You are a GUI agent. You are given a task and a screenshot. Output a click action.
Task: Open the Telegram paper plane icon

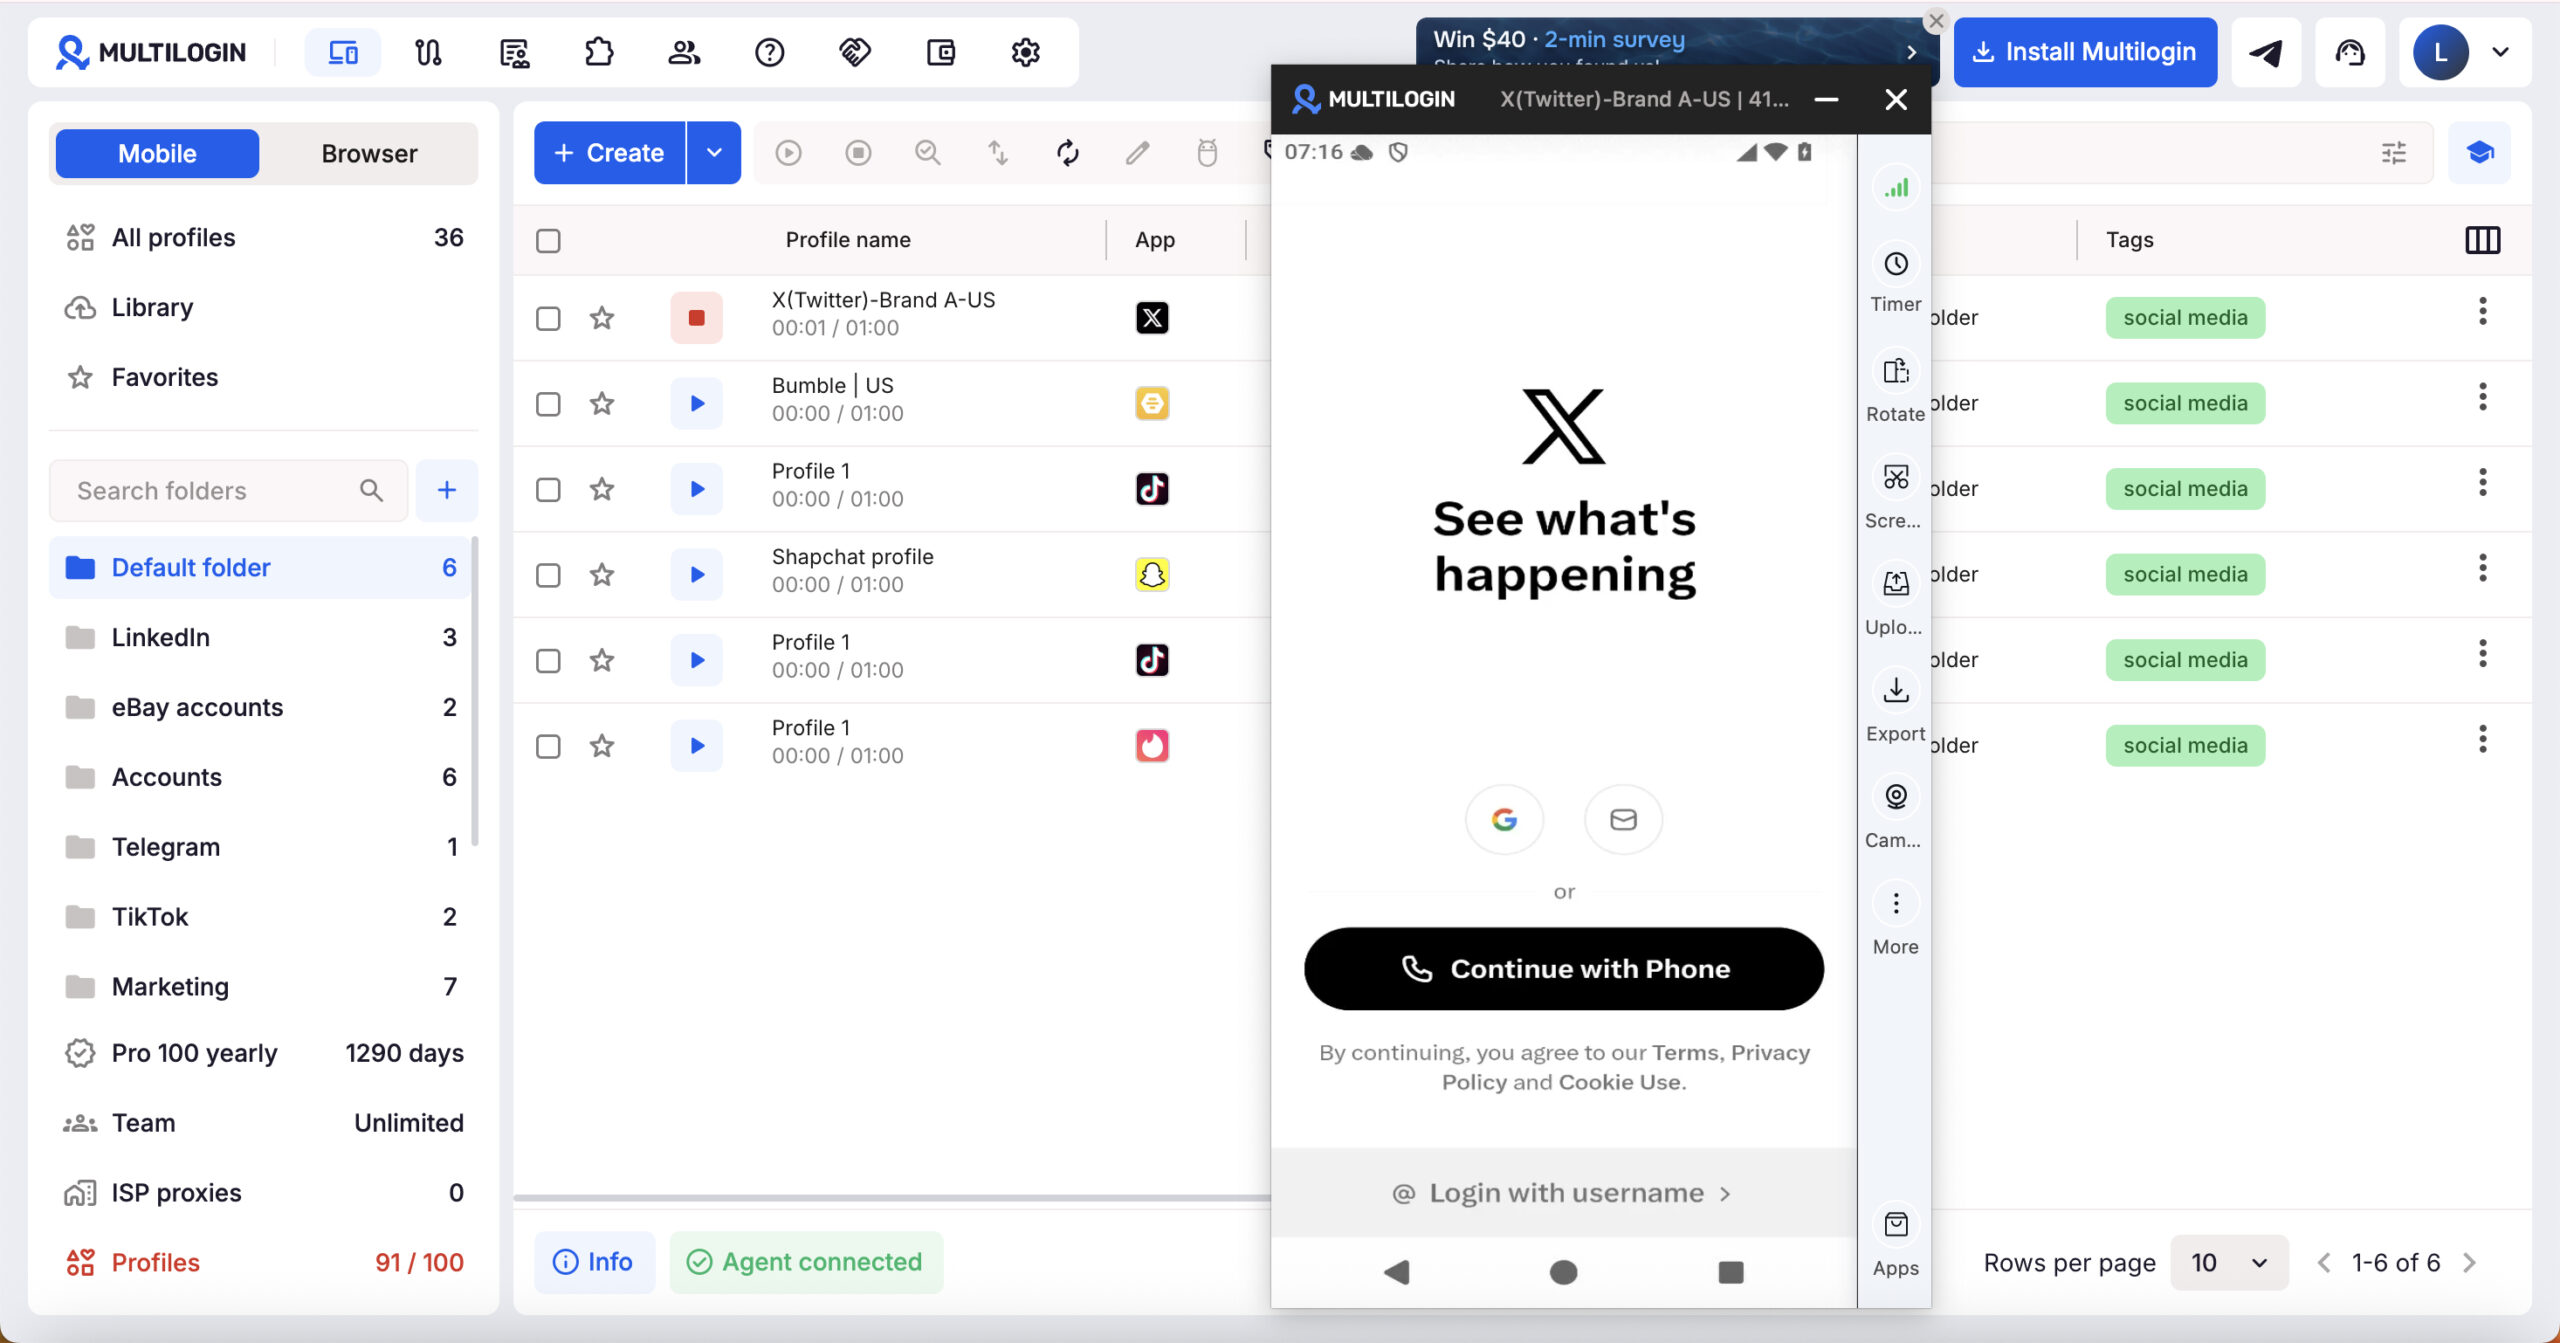(2266, 52)
